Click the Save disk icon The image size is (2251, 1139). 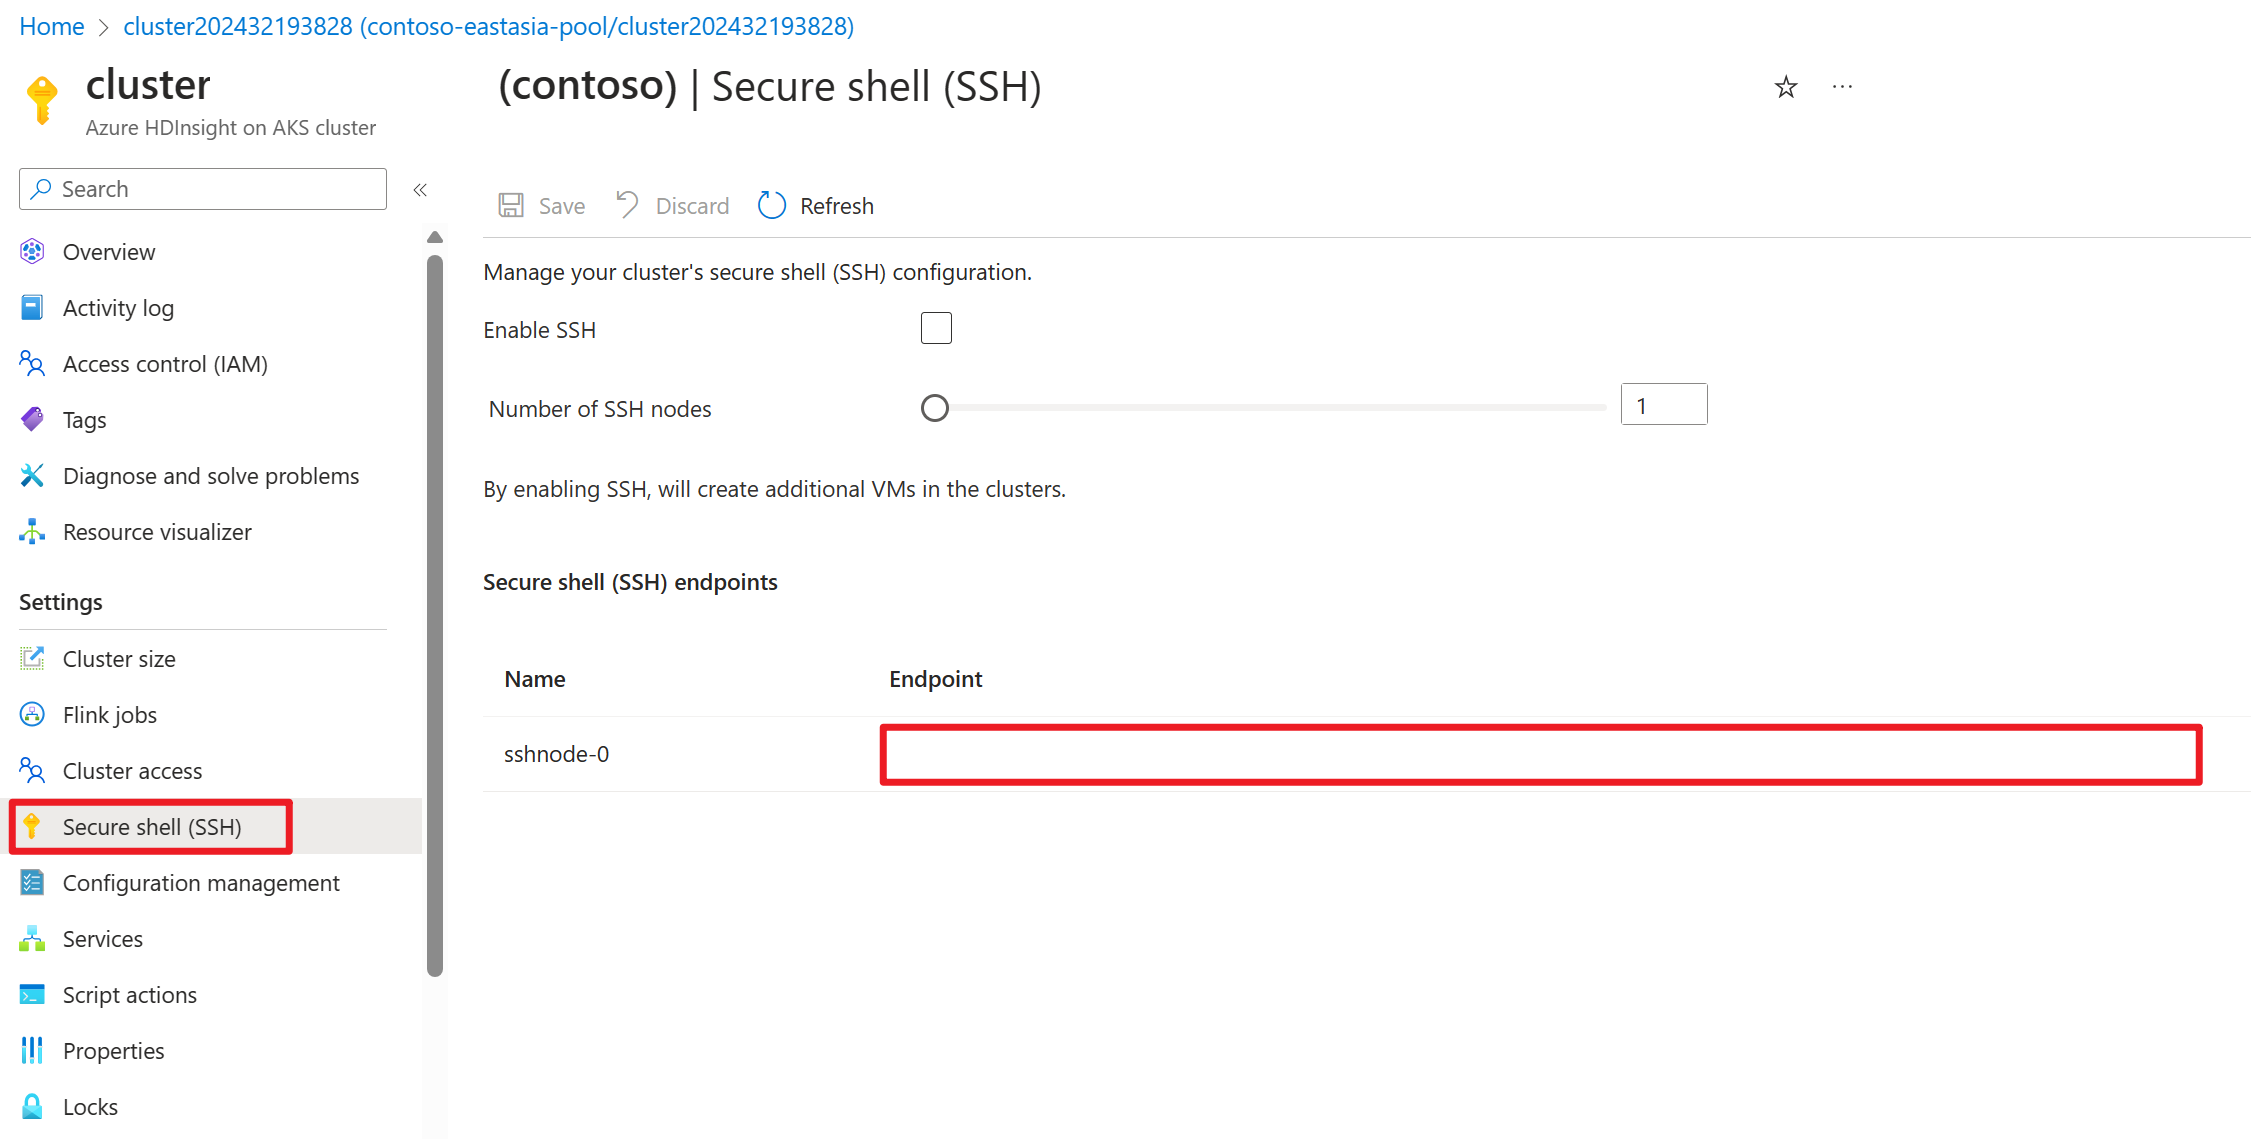point(511,206)
